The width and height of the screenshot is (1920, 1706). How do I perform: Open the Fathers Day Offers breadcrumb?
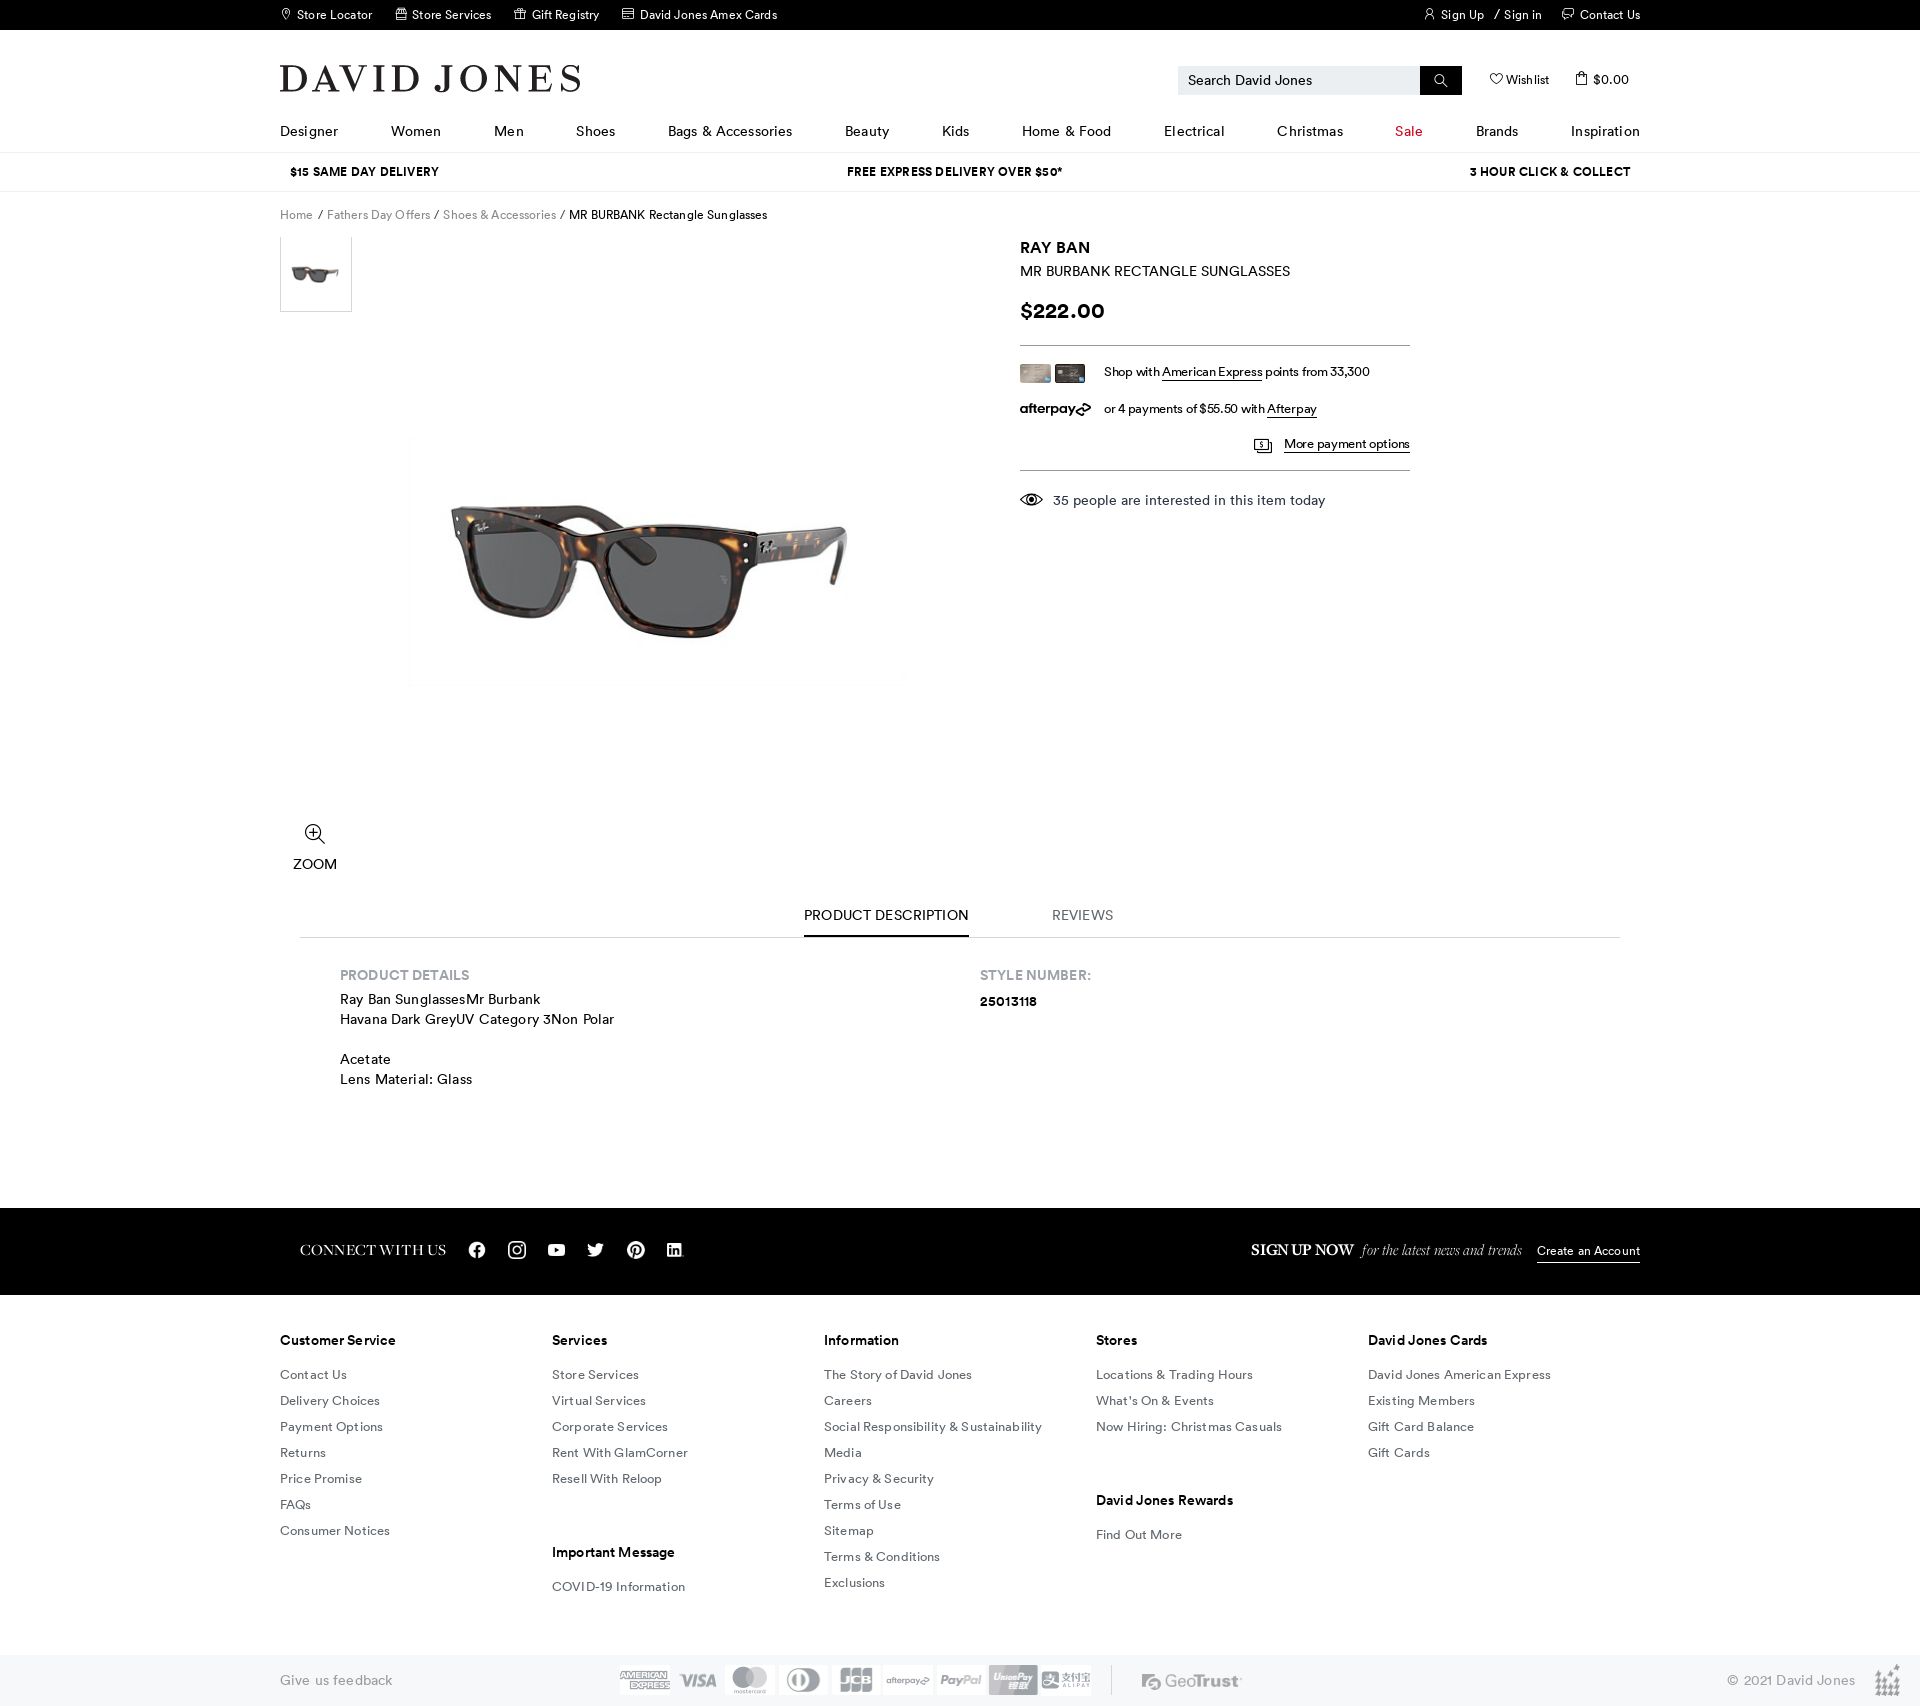(x=378, y=215)
